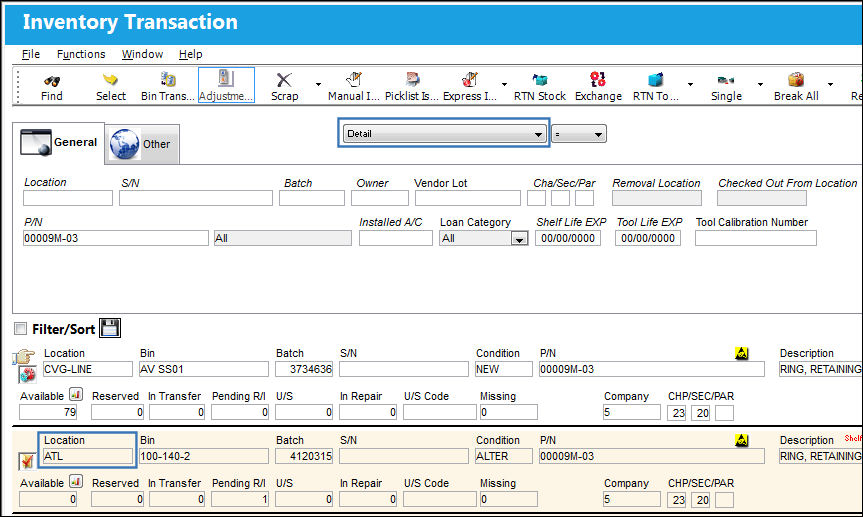Toggle the checked ATL record checkbox
The width and height of the screenshot is (863, 517).
point(26,460)
